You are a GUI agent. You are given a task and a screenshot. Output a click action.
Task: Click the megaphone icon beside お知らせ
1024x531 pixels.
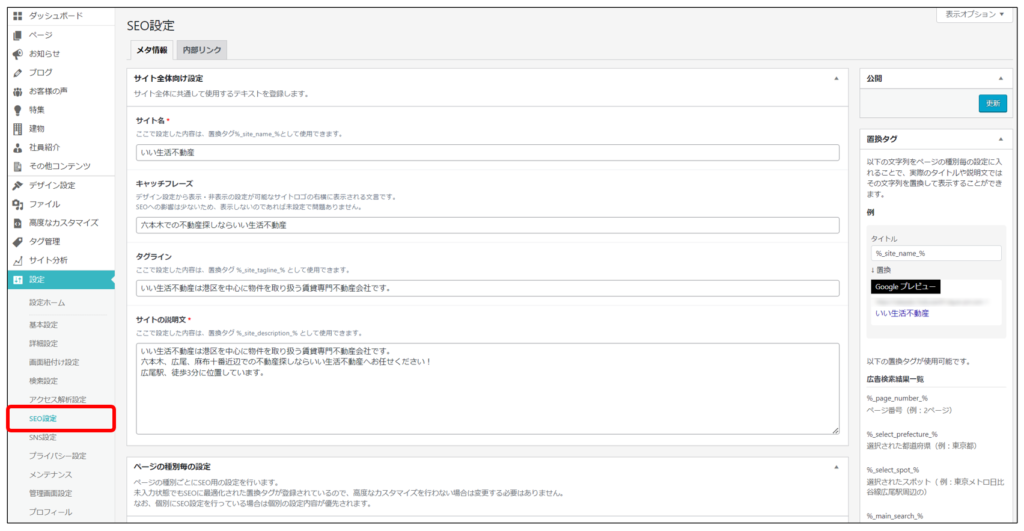point(18,53)
